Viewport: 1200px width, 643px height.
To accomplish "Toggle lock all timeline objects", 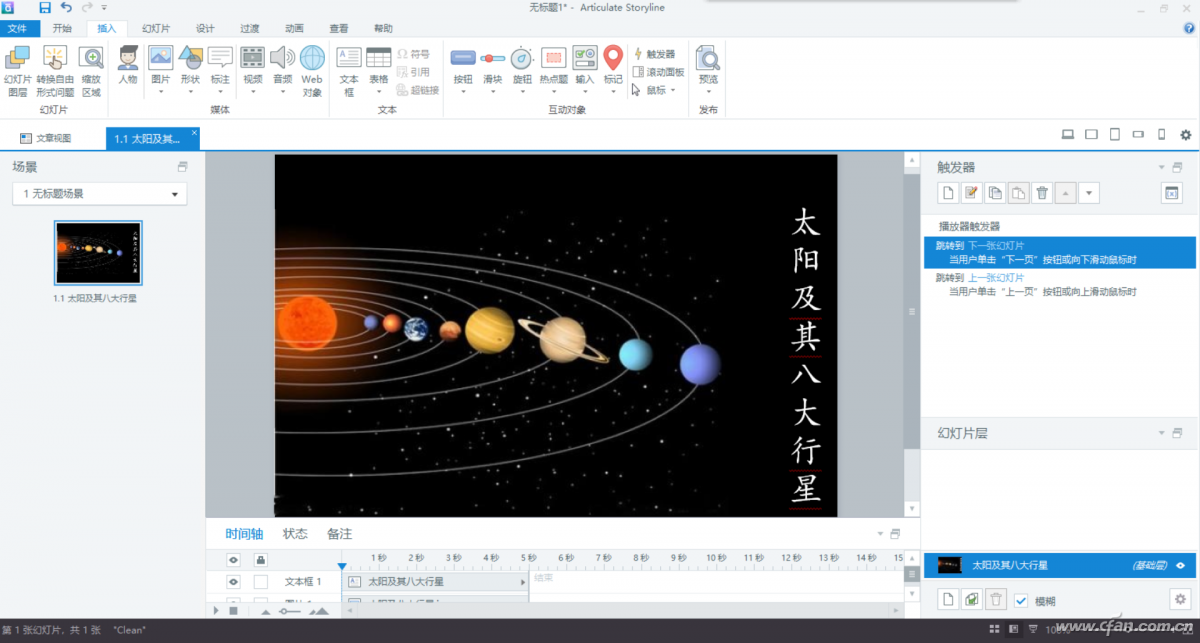I will coord(261,560).
